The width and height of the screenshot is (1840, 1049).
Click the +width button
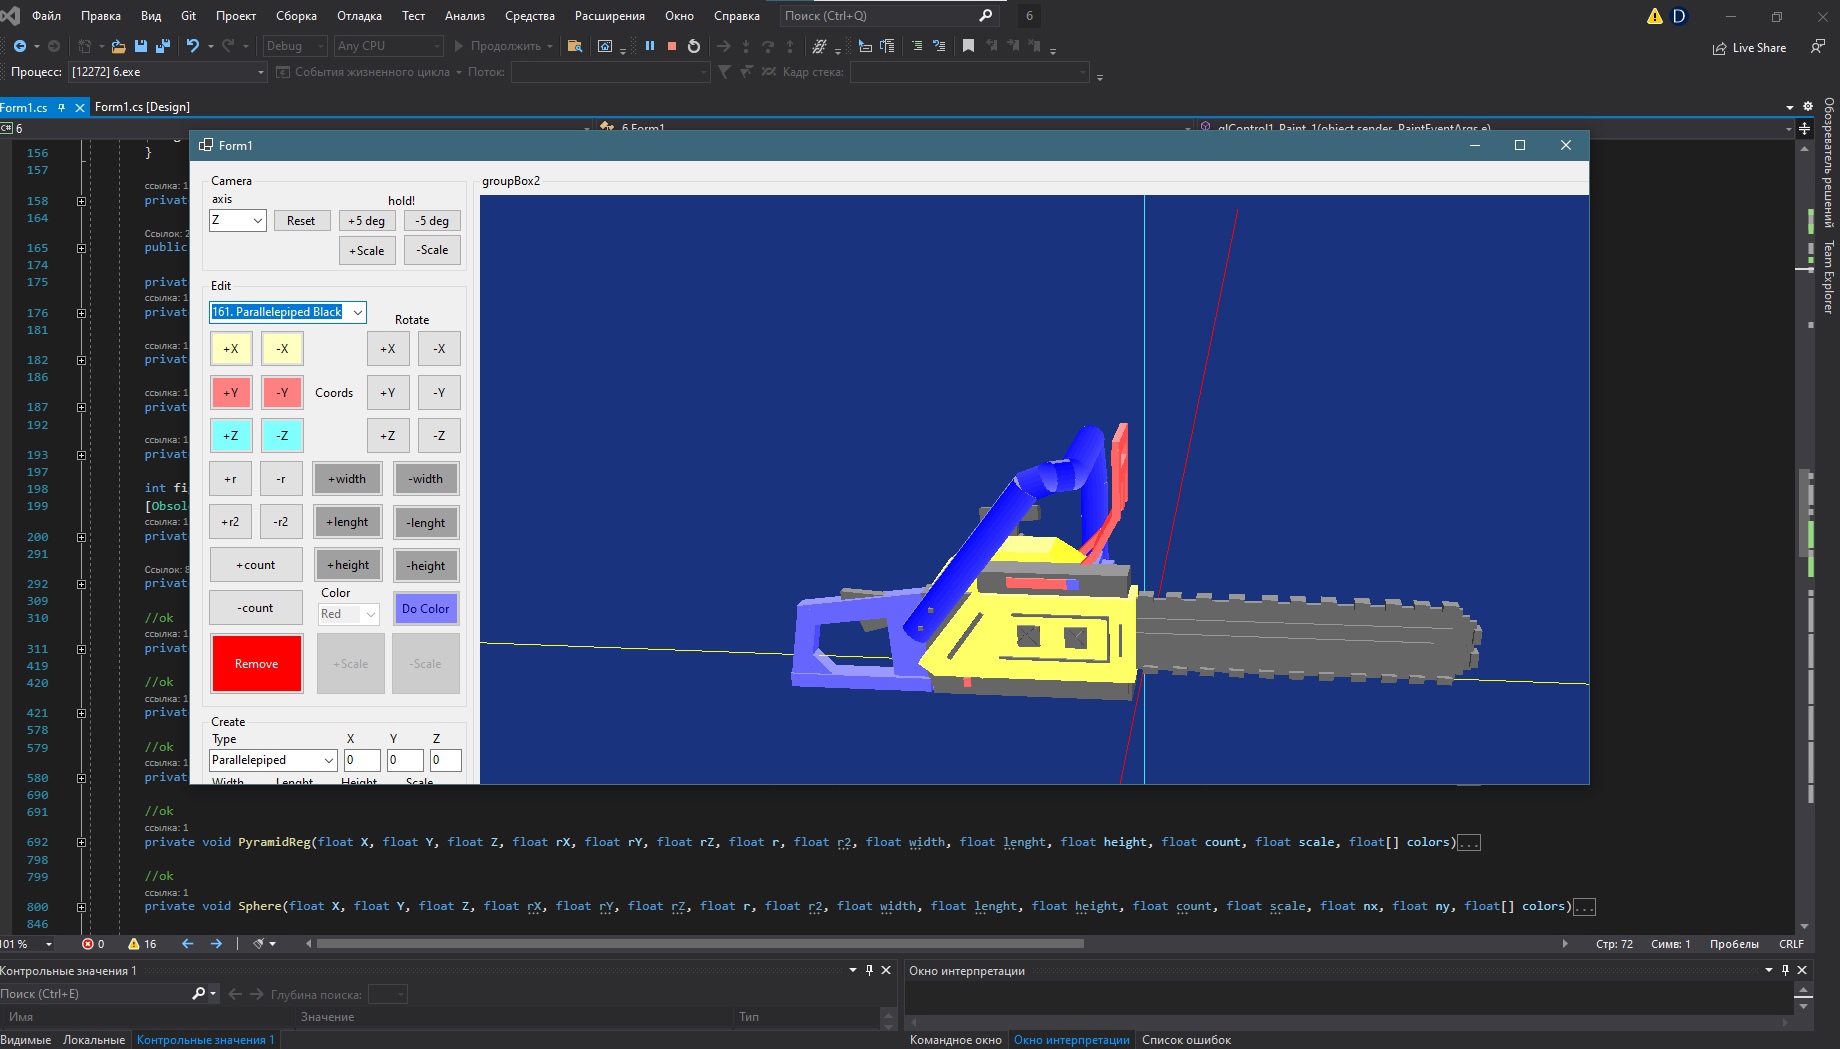point(347,479)
